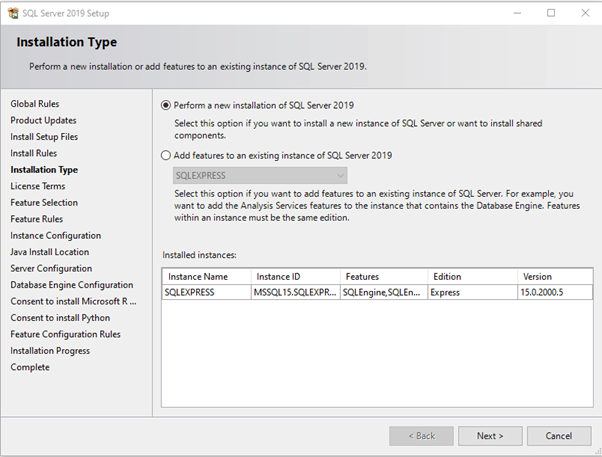Select Product Updates step in sidebar
The image size is (602, 457).
pyautogui.click(x=43, y=120)
